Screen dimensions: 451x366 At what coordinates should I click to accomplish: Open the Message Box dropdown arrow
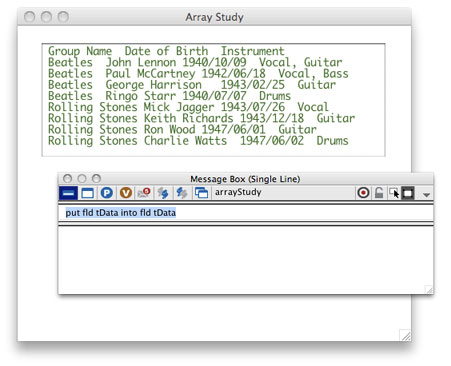point(426,194)
